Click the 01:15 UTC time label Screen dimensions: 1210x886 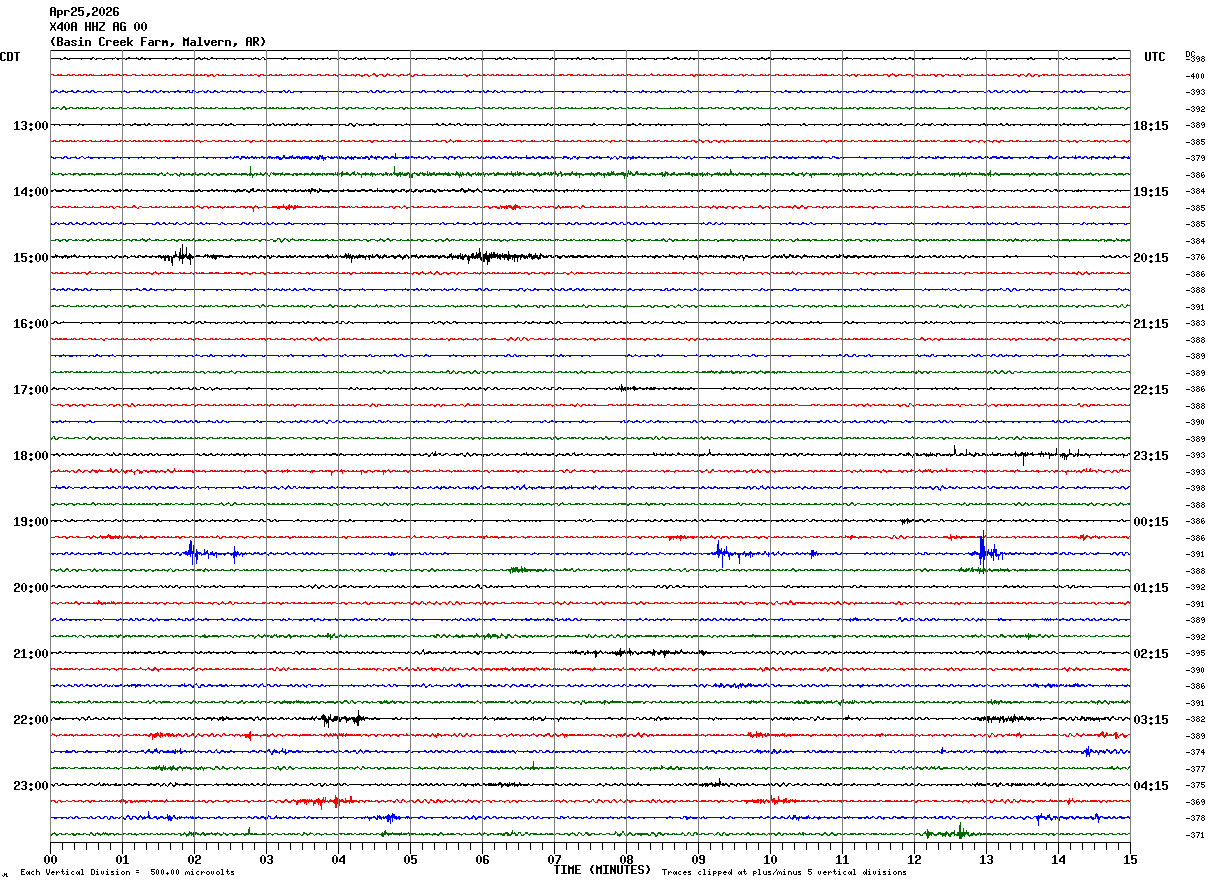coord(1151,588)
